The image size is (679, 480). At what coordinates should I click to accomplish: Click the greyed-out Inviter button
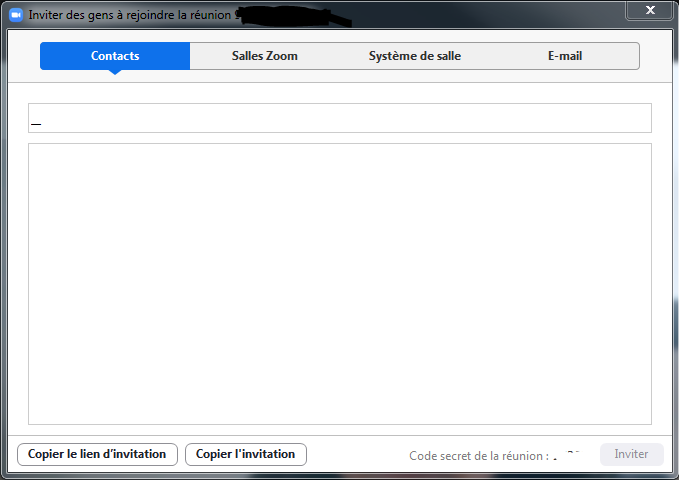pyautogui.click(x=631, y=454)
